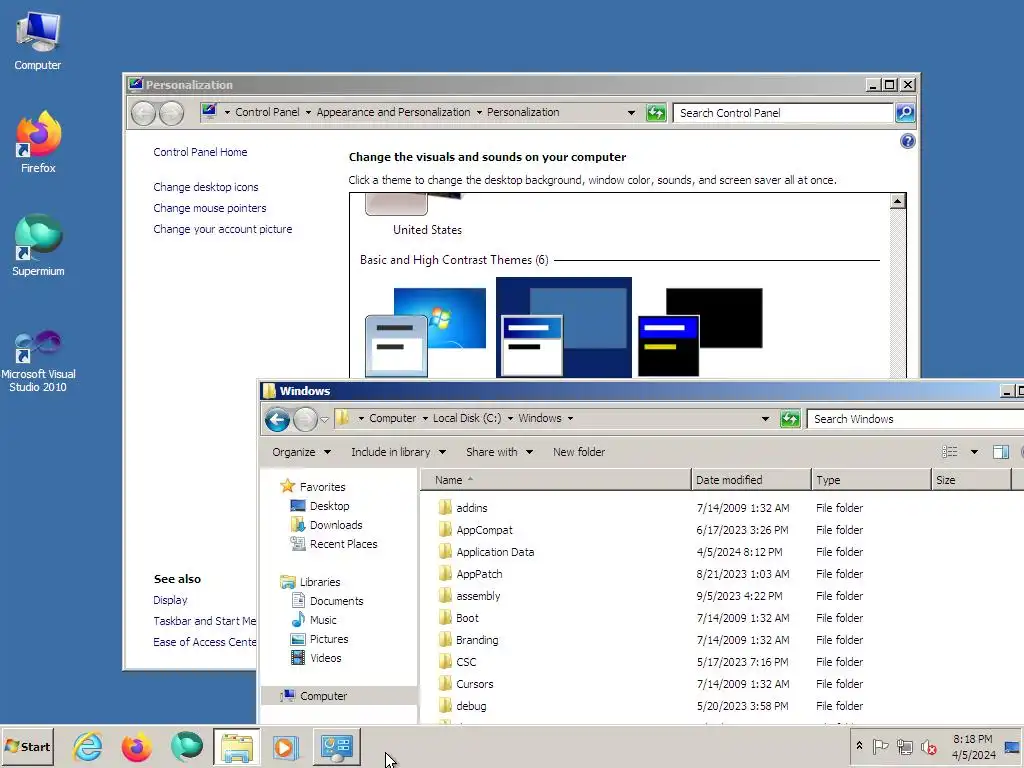Select Music library in navigation pane
The width and height of the screenshot is (1024, 768).
pyautogui.click(x=314, y=620)
